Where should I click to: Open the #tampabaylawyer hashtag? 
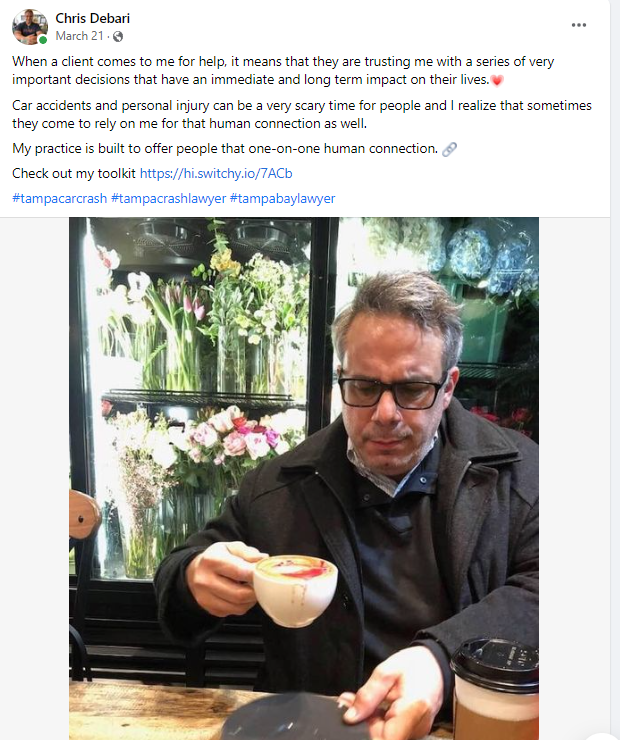[282, 199]
